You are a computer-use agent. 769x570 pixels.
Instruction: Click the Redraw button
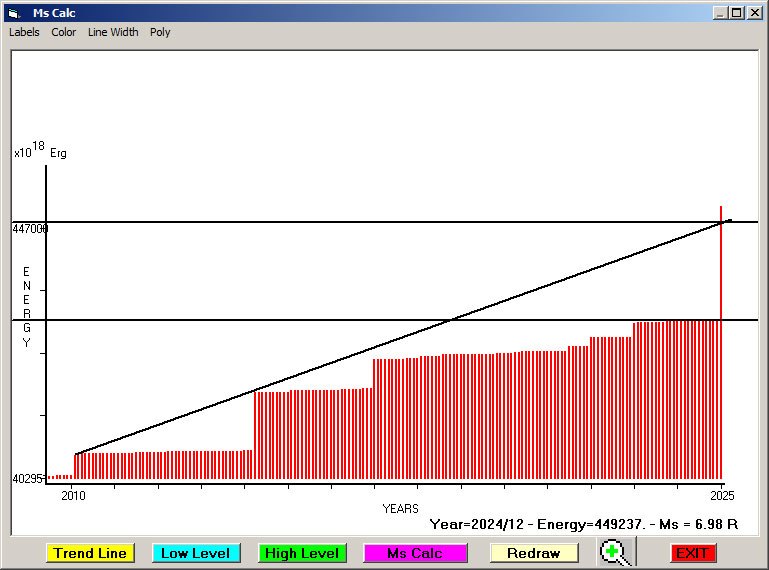pyautogui.click(x=533, y=553)
